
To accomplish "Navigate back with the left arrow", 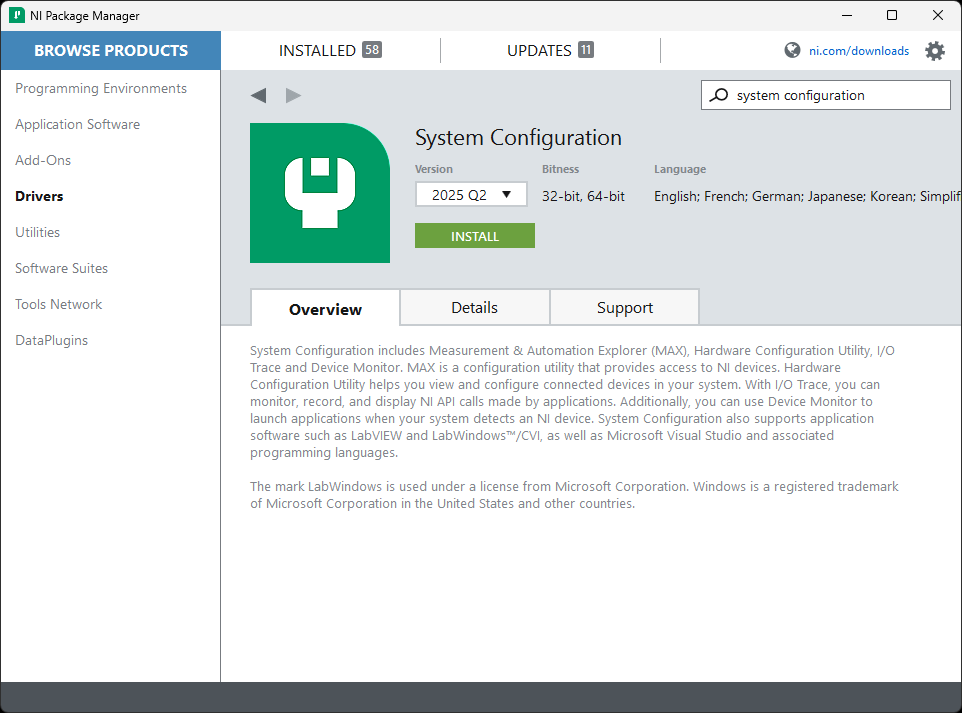I will 258,96.
